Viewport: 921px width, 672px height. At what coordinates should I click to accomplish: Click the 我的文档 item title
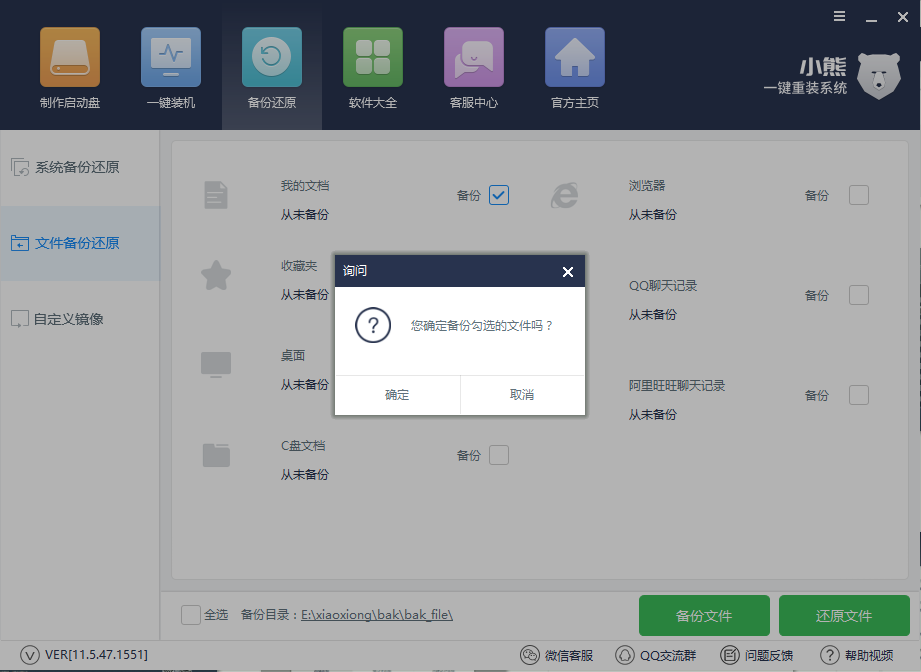(305, 186)
